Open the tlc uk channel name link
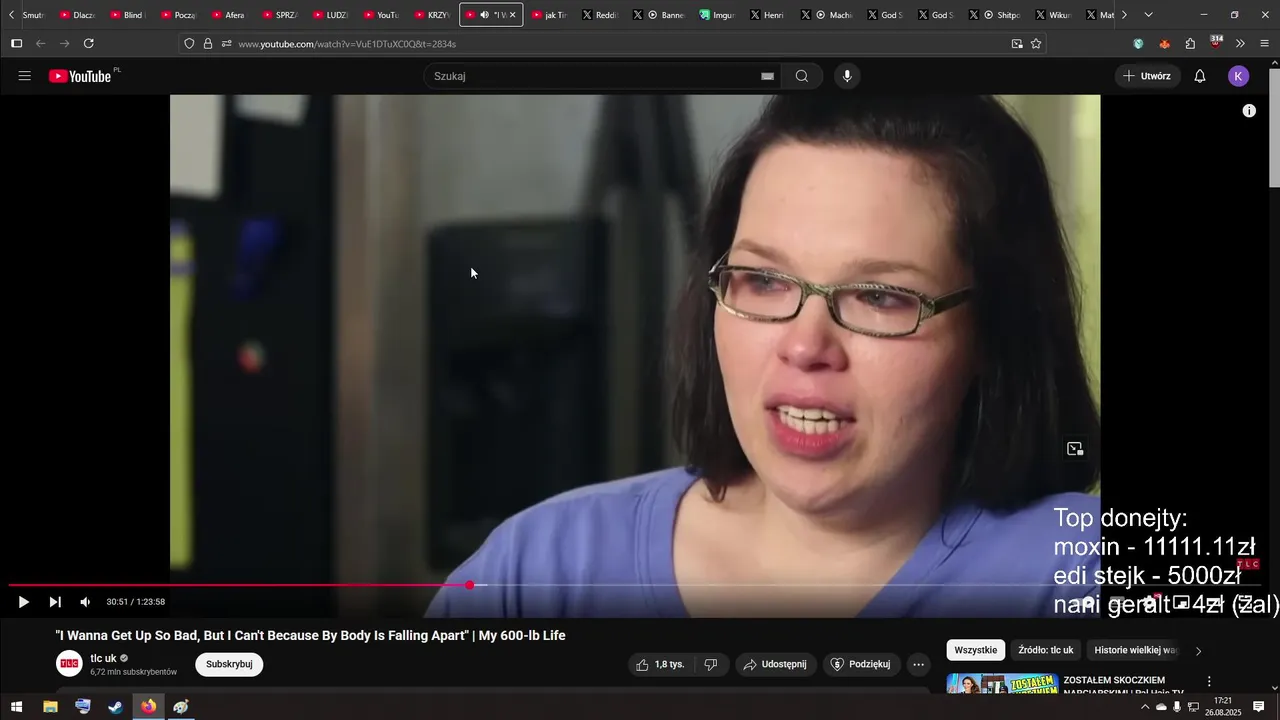Screen dimensions: 1280x720 point(103,658)
